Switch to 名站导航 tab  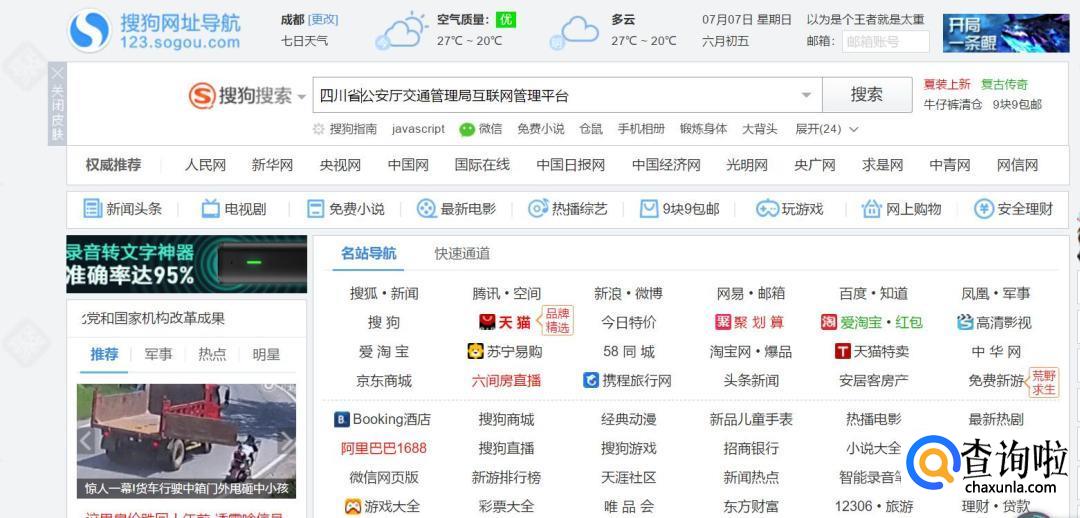368,253
